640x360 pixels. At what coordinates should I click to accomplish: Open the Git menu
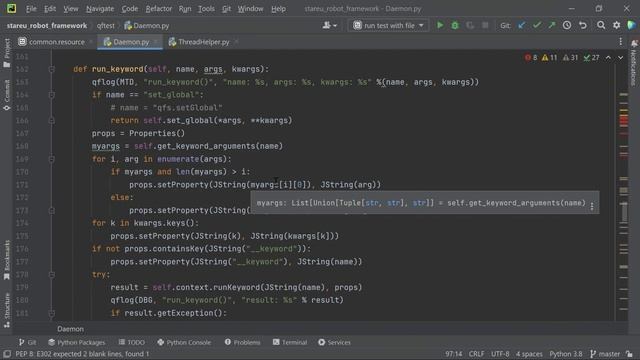pos(227,9)
